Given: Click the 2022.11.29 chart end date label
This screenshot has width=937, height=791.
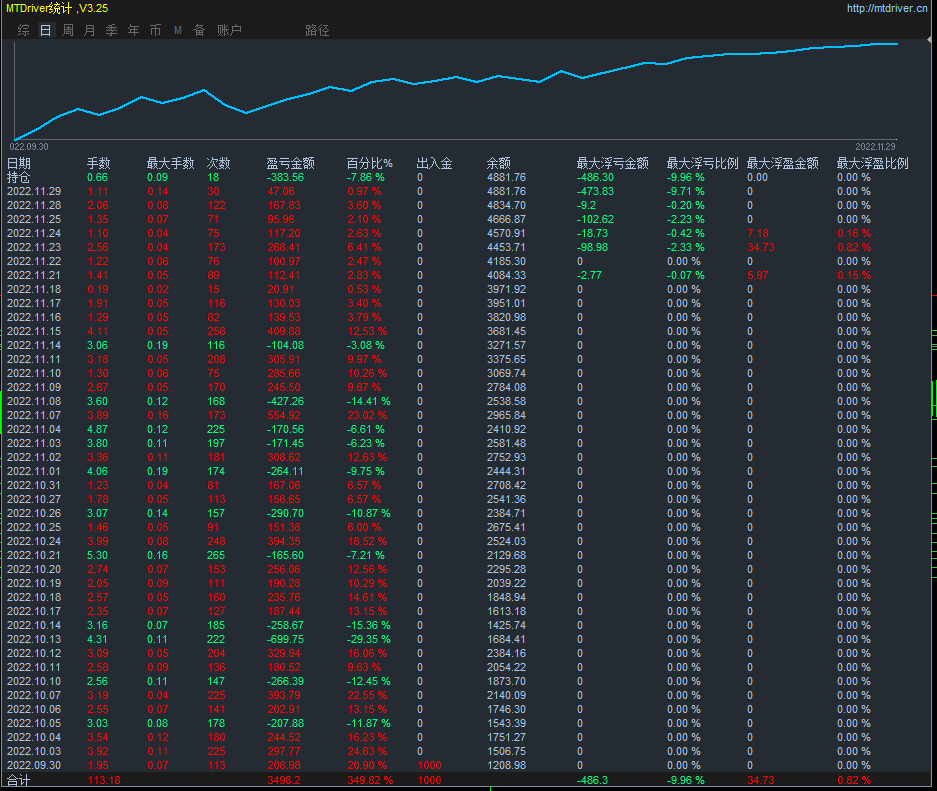Looking at the screenshot, I should pos(875,147).
